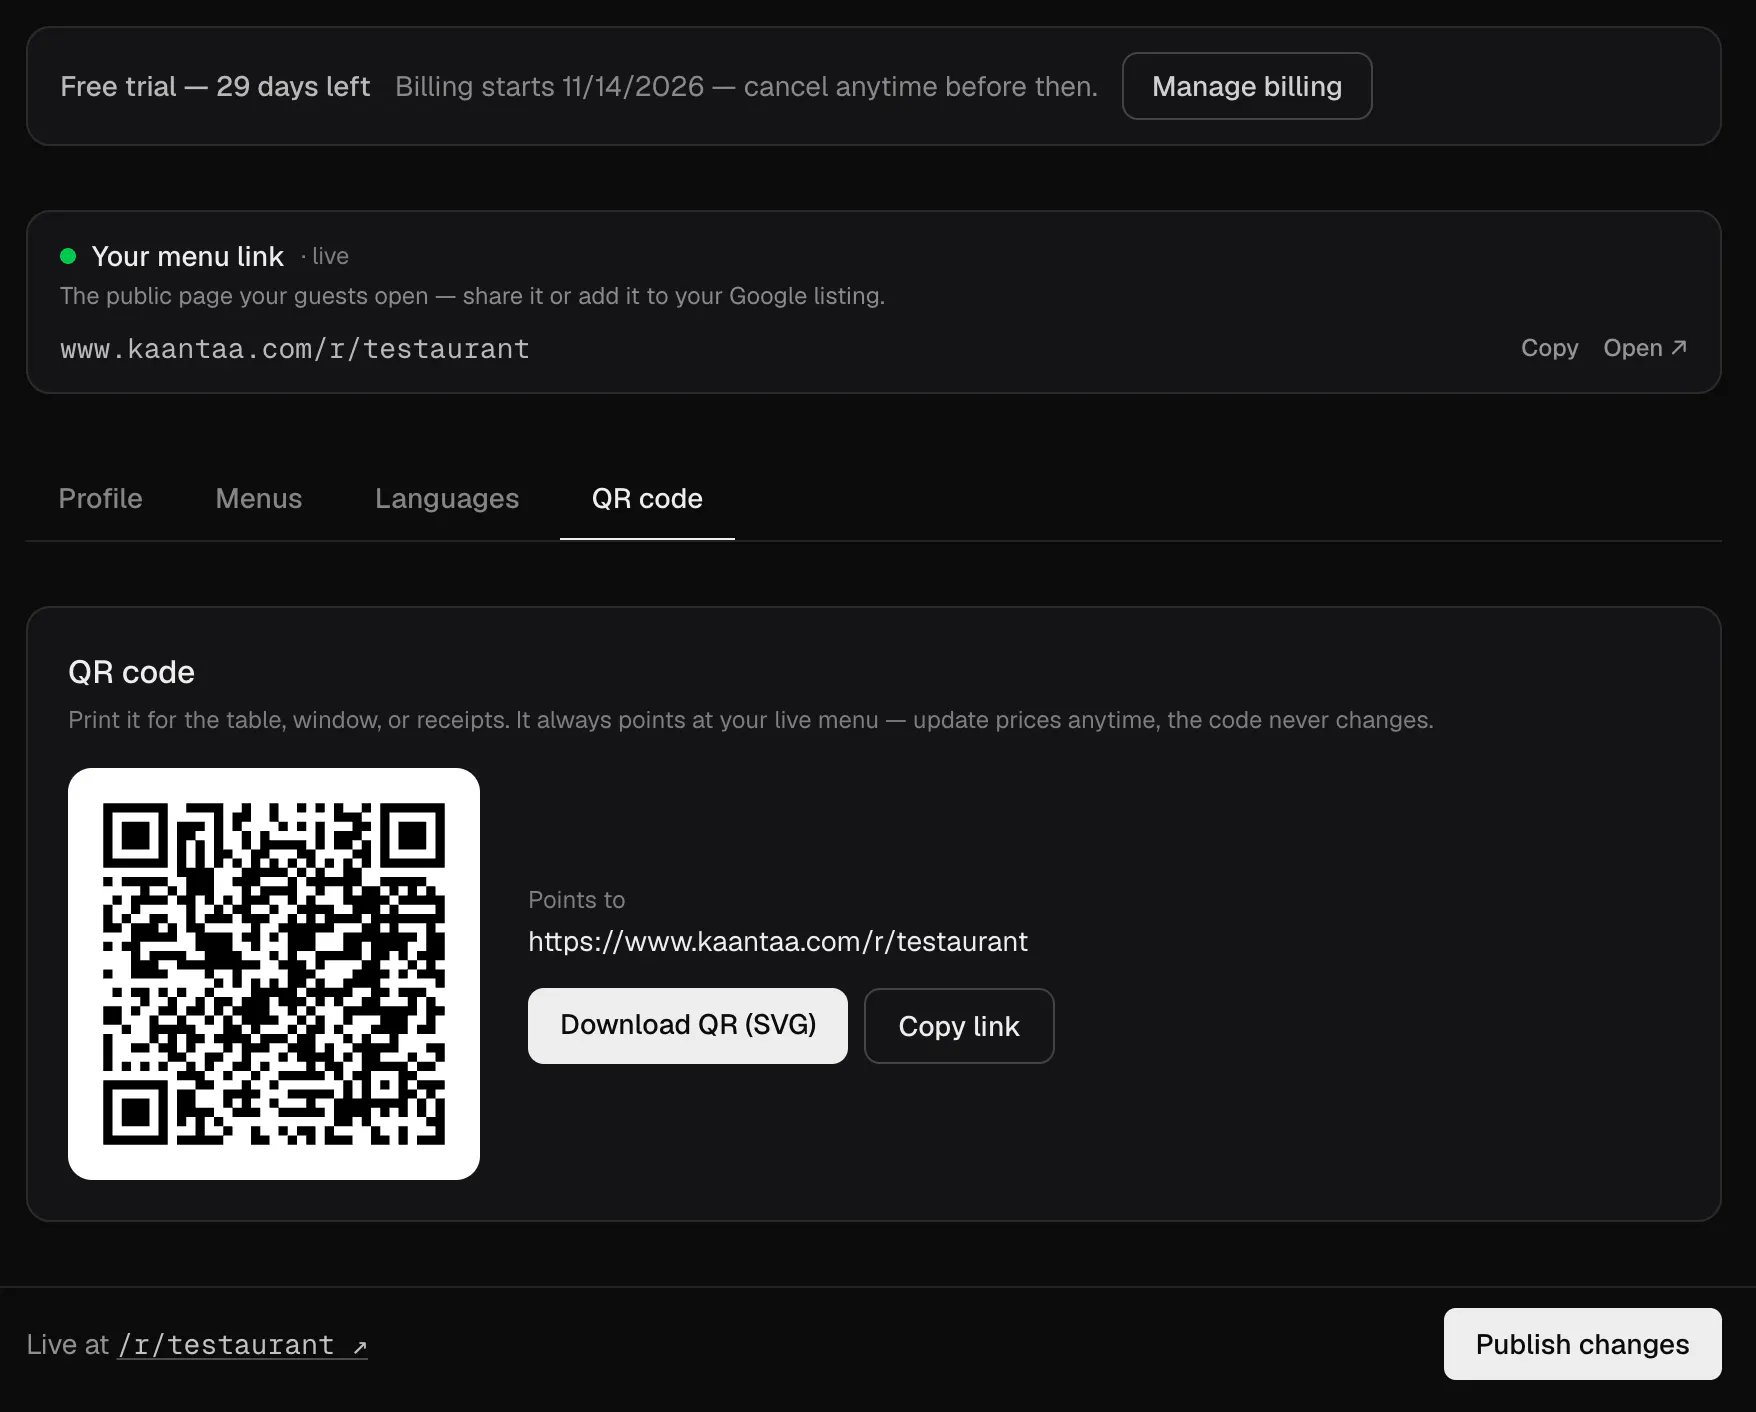Click the green live status dot
Image resolution: width=1756 pixels, height=1412 pixels.
point(68,256)
